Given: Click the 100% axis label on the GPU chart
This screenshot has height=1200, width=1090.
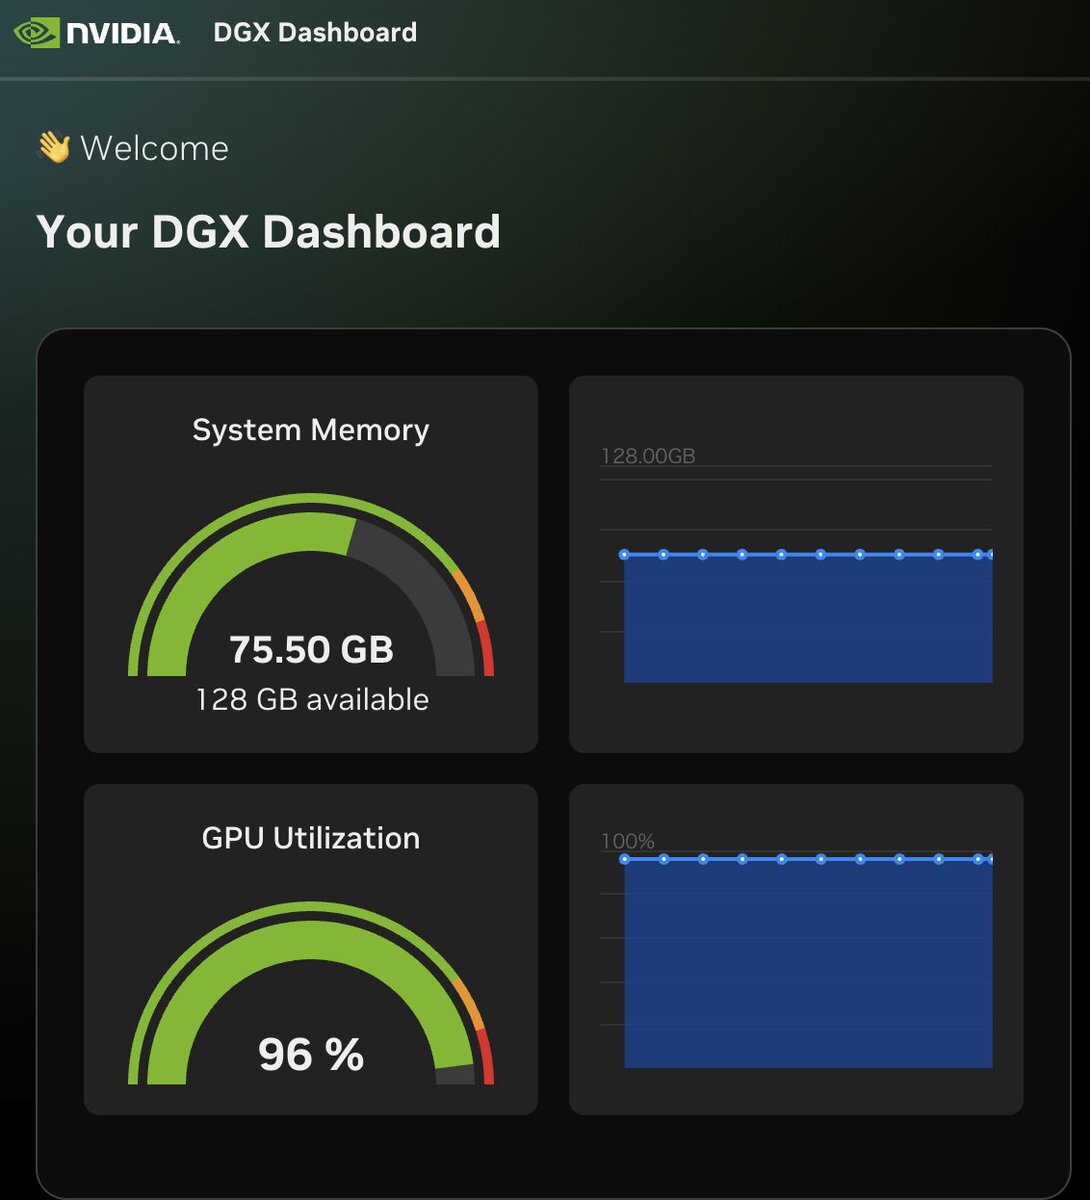Looking at the screenshot, I should click(628, 842).
